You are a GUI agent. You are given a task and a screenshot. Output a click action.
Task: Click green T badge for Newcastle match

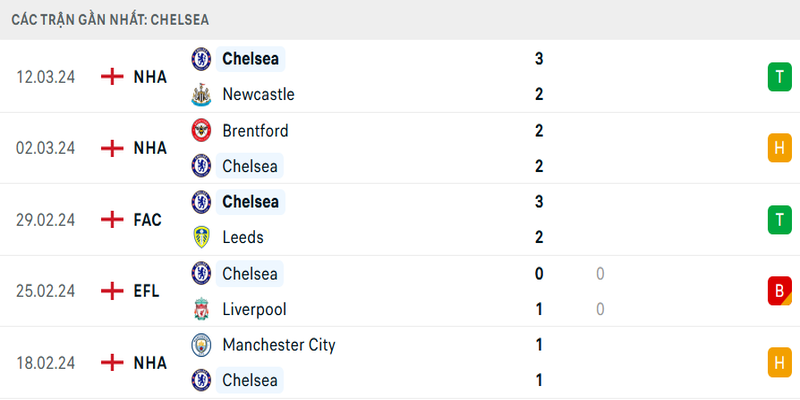tap(779, 76)
